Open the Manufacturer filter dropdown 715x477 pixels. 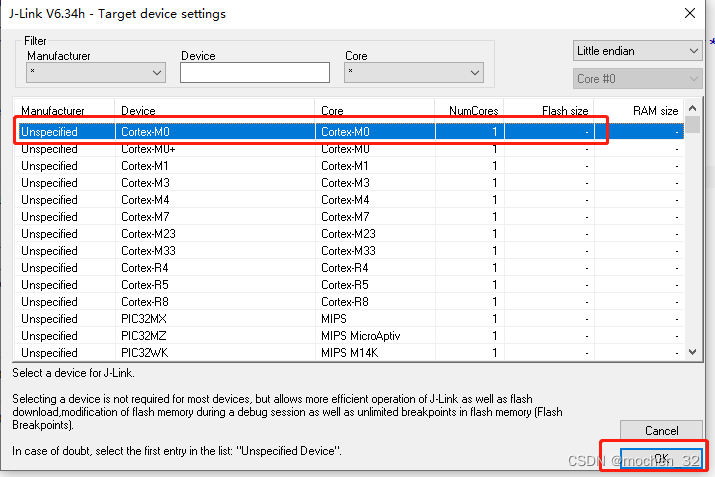click(96, 73)
